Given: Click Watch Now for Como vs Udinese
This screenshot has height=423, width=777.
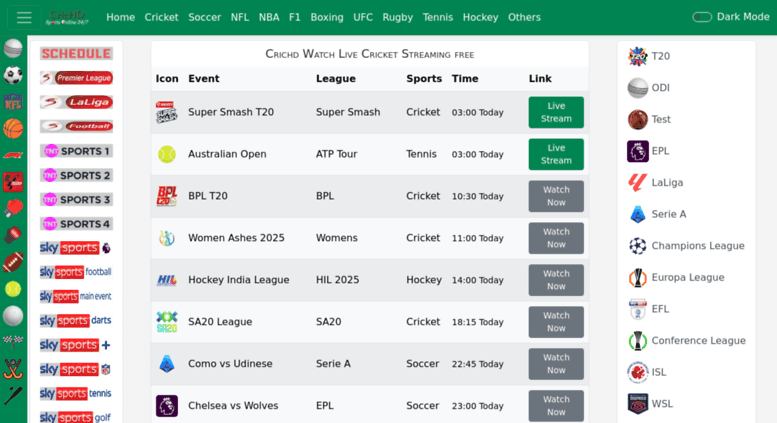Looking at the screenshot, I should point(556,364).
